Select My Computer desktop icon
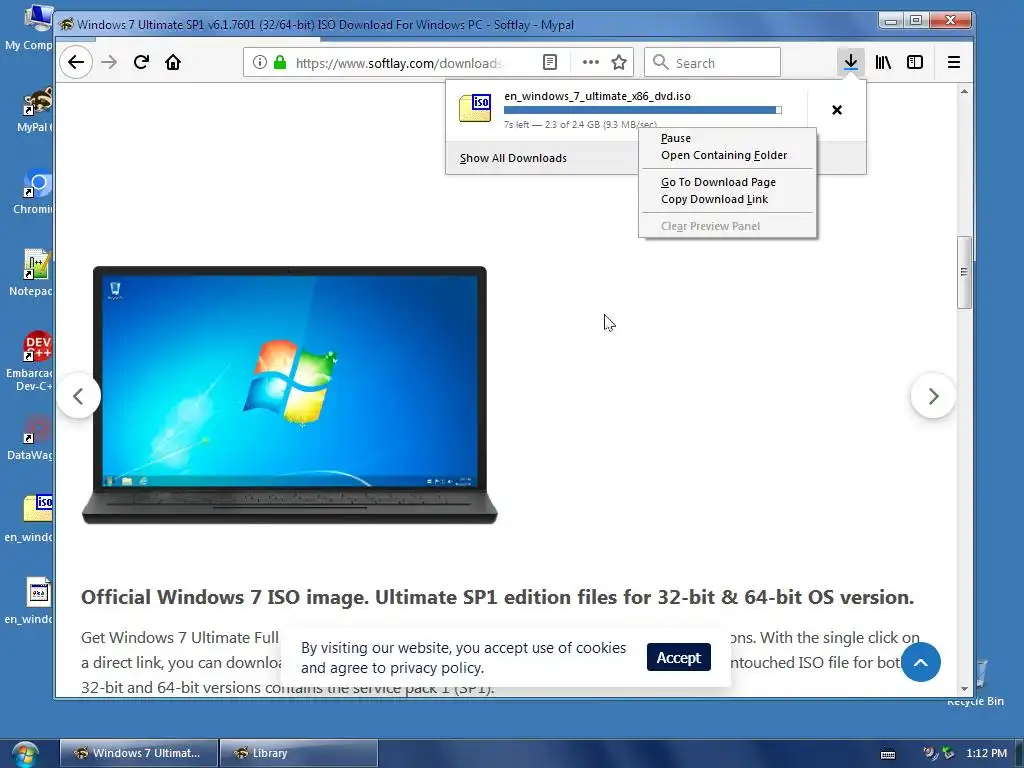The height and width of the screenshot is (768, 1024). [29, 27]
